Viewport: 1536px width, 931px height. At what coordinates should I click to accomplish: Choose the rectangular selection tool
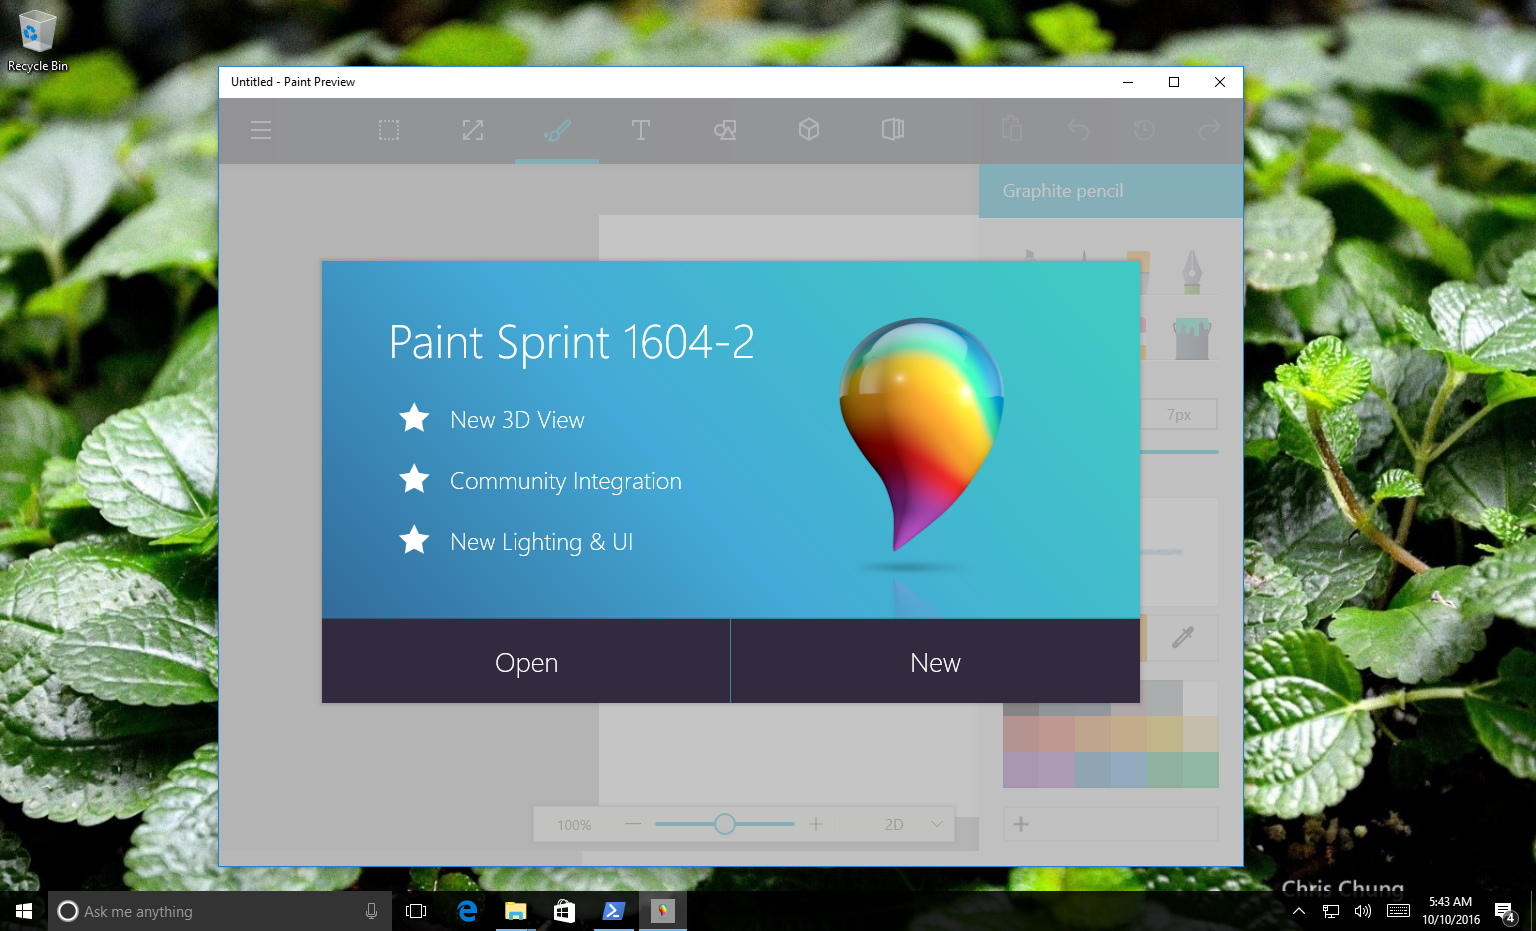tap(389, 130)
